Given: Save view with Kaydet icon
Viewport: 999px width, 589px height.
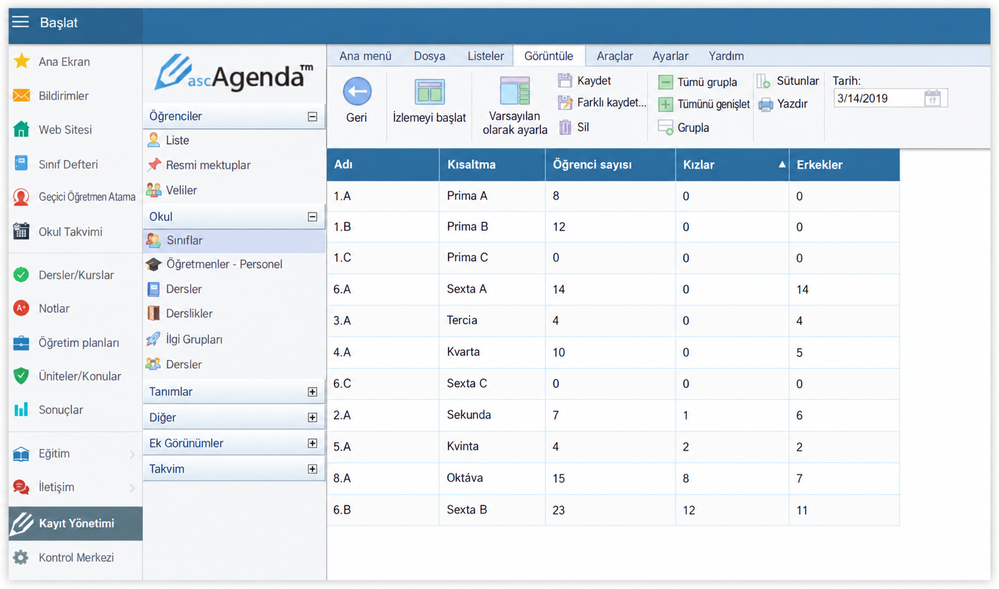Looking at the screenshot, I should coord(564,80).
